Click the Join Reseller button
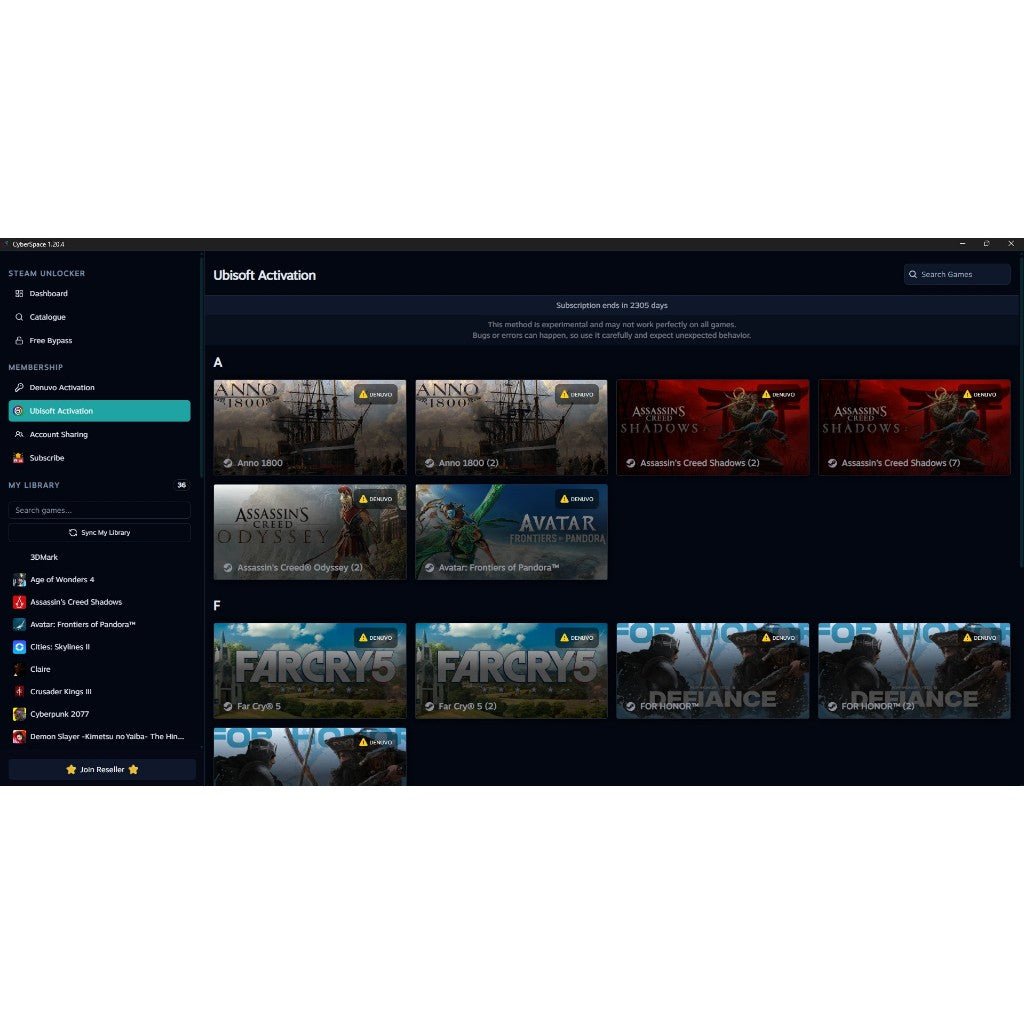This screenshot has height=1024, width=1024. point(101,769)
